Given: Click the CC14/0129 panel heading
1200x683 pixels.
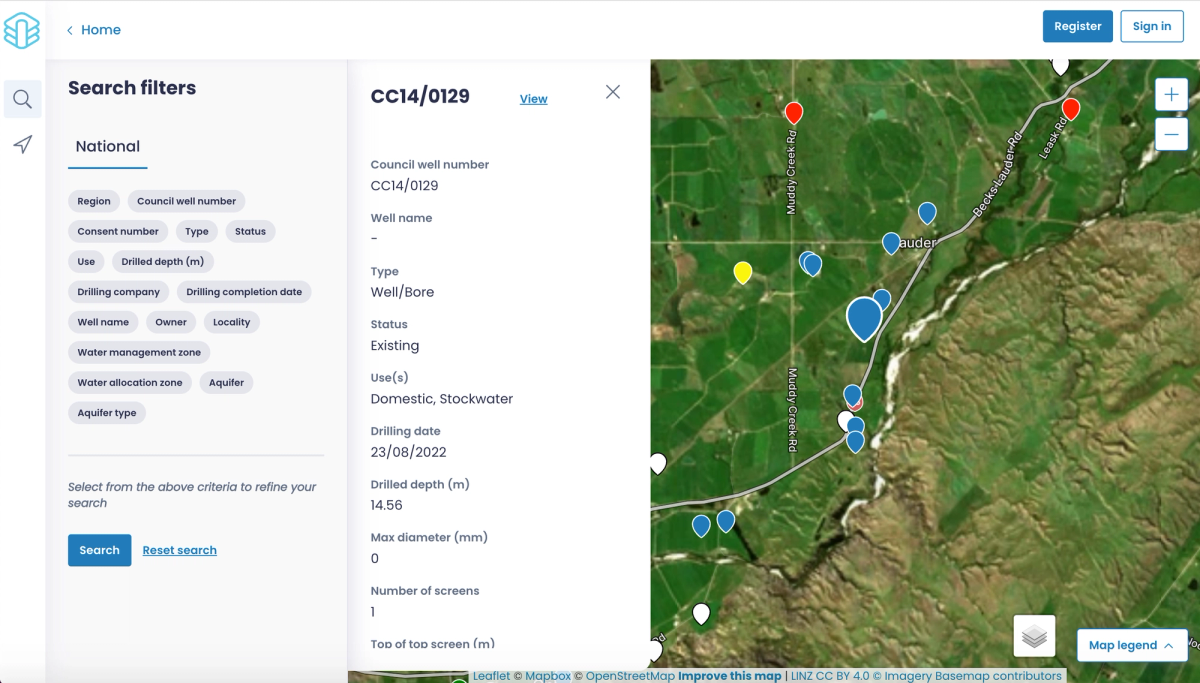Looking at the screenshot, I should coord(420,97).
